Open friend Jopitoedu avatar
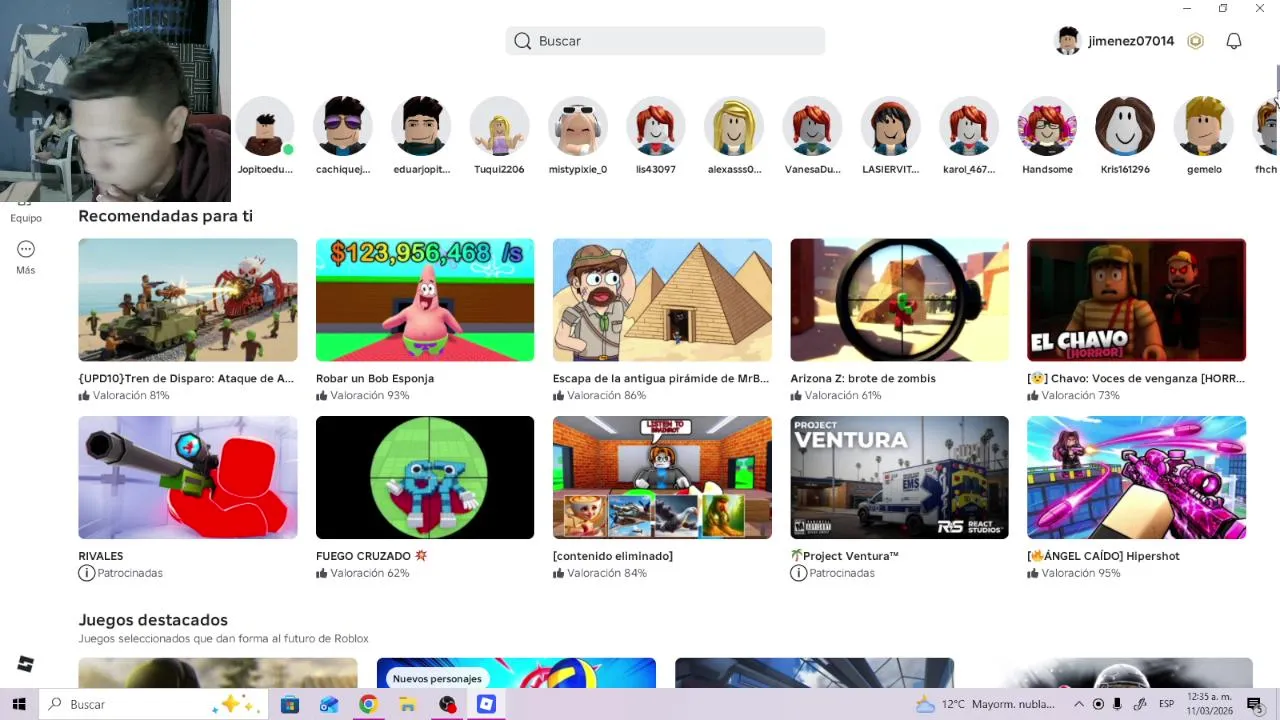1280x720 pixels. (x=265, y=126)
